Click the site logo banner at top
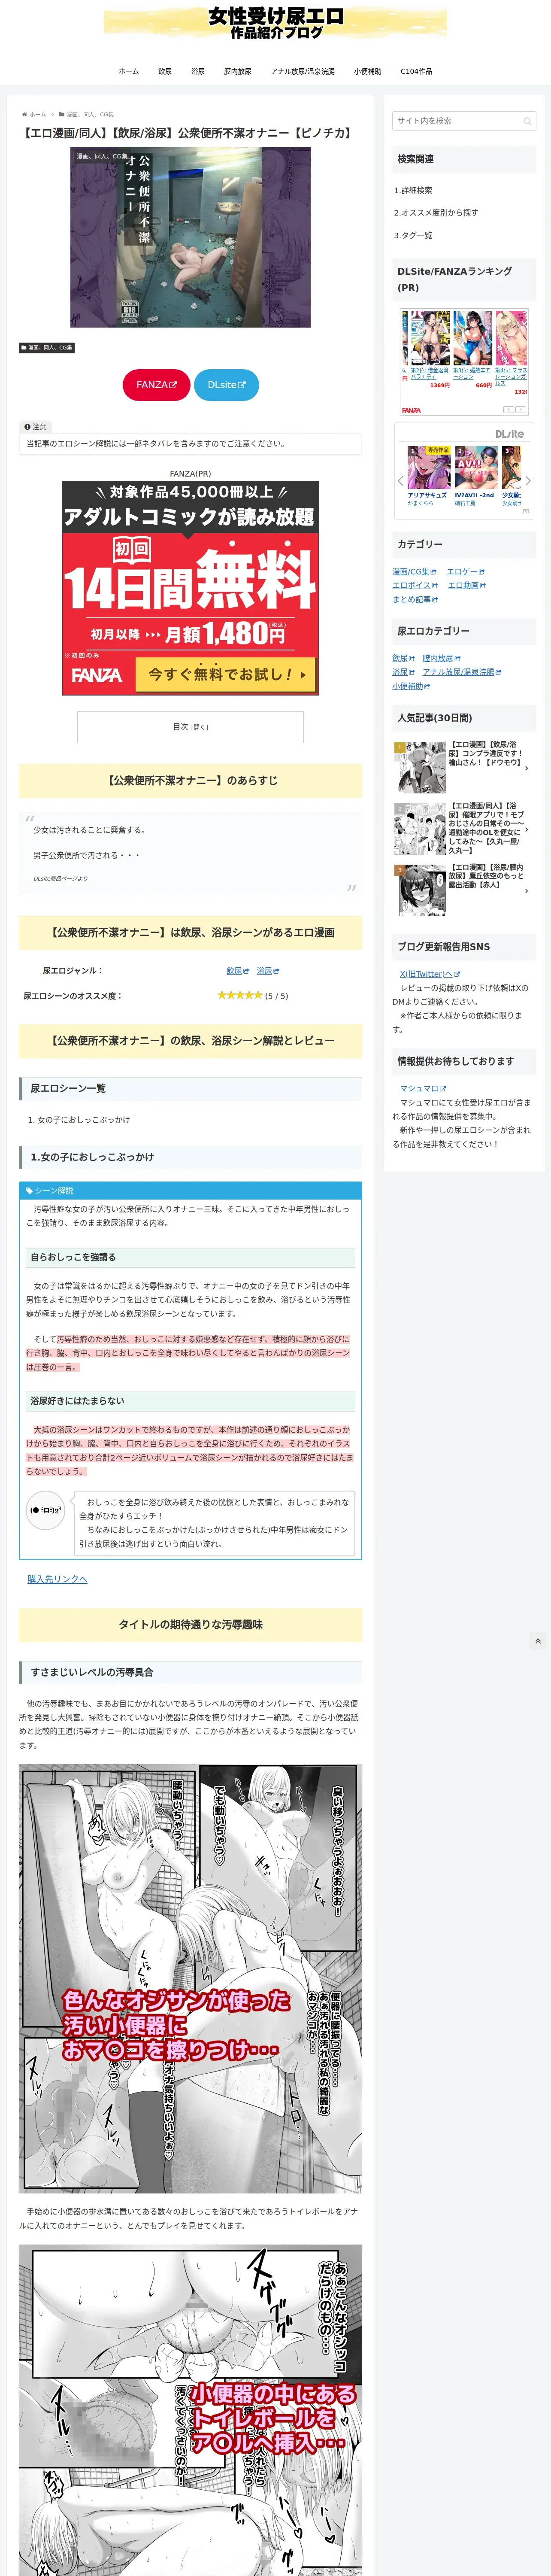 click(275, 24)
